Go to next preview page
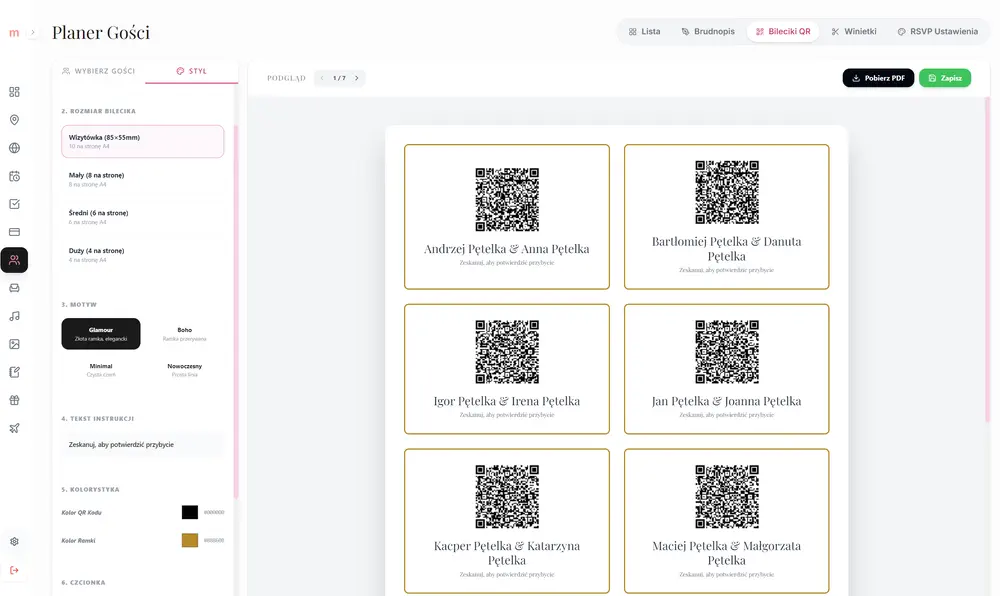 (357, 78)
